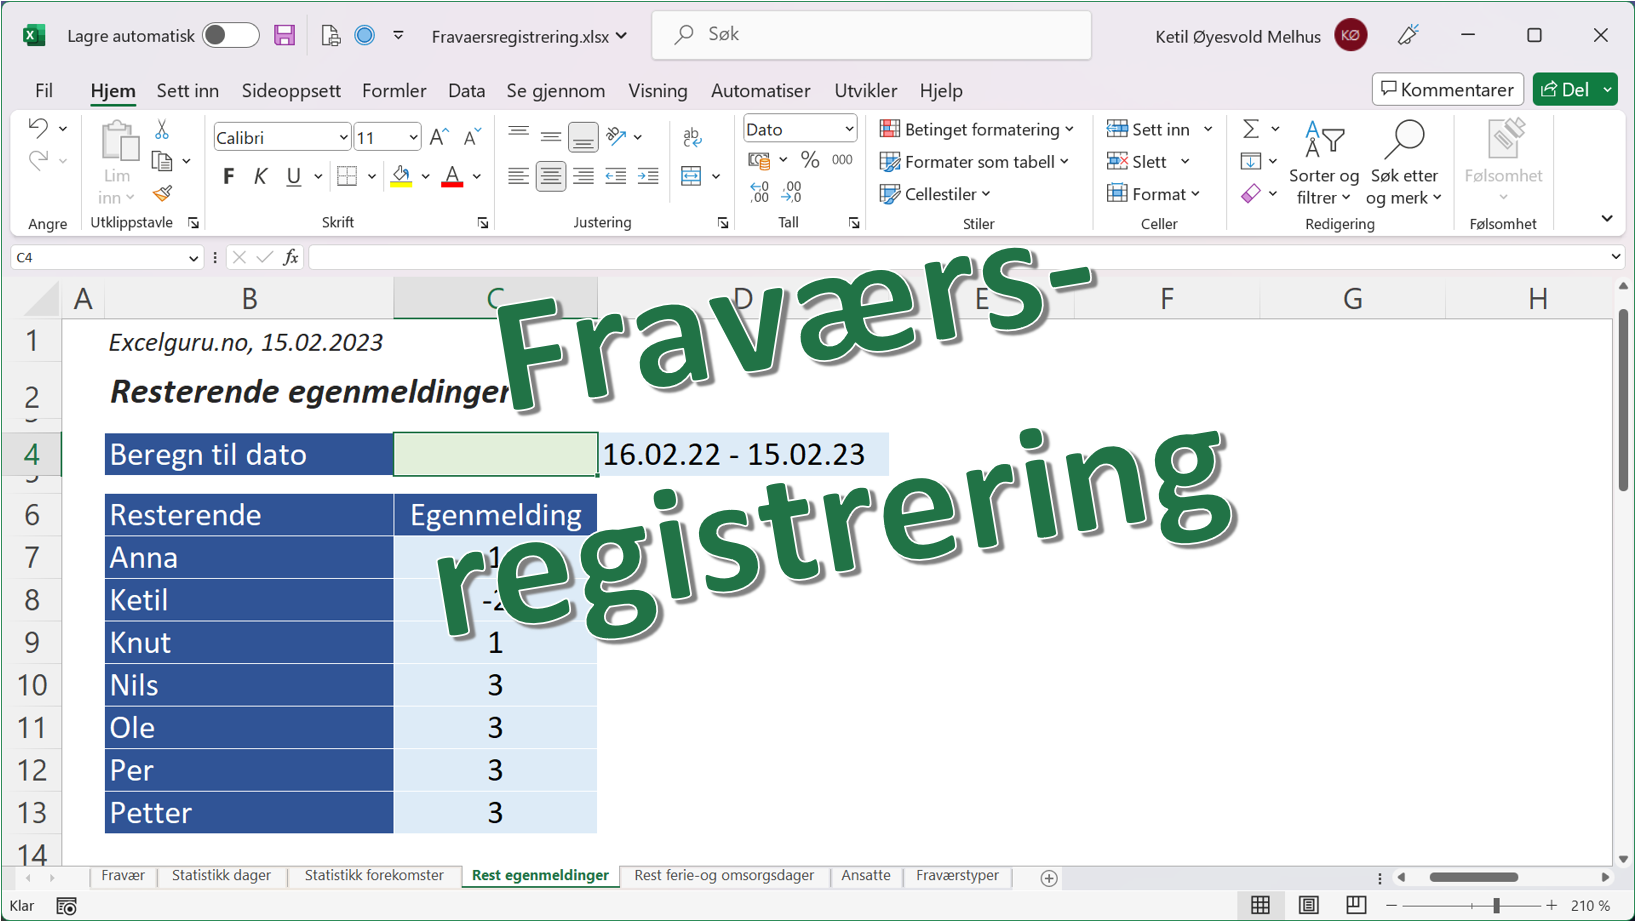
Task: Insert function with the fx icon
Action: click(291, 257)
